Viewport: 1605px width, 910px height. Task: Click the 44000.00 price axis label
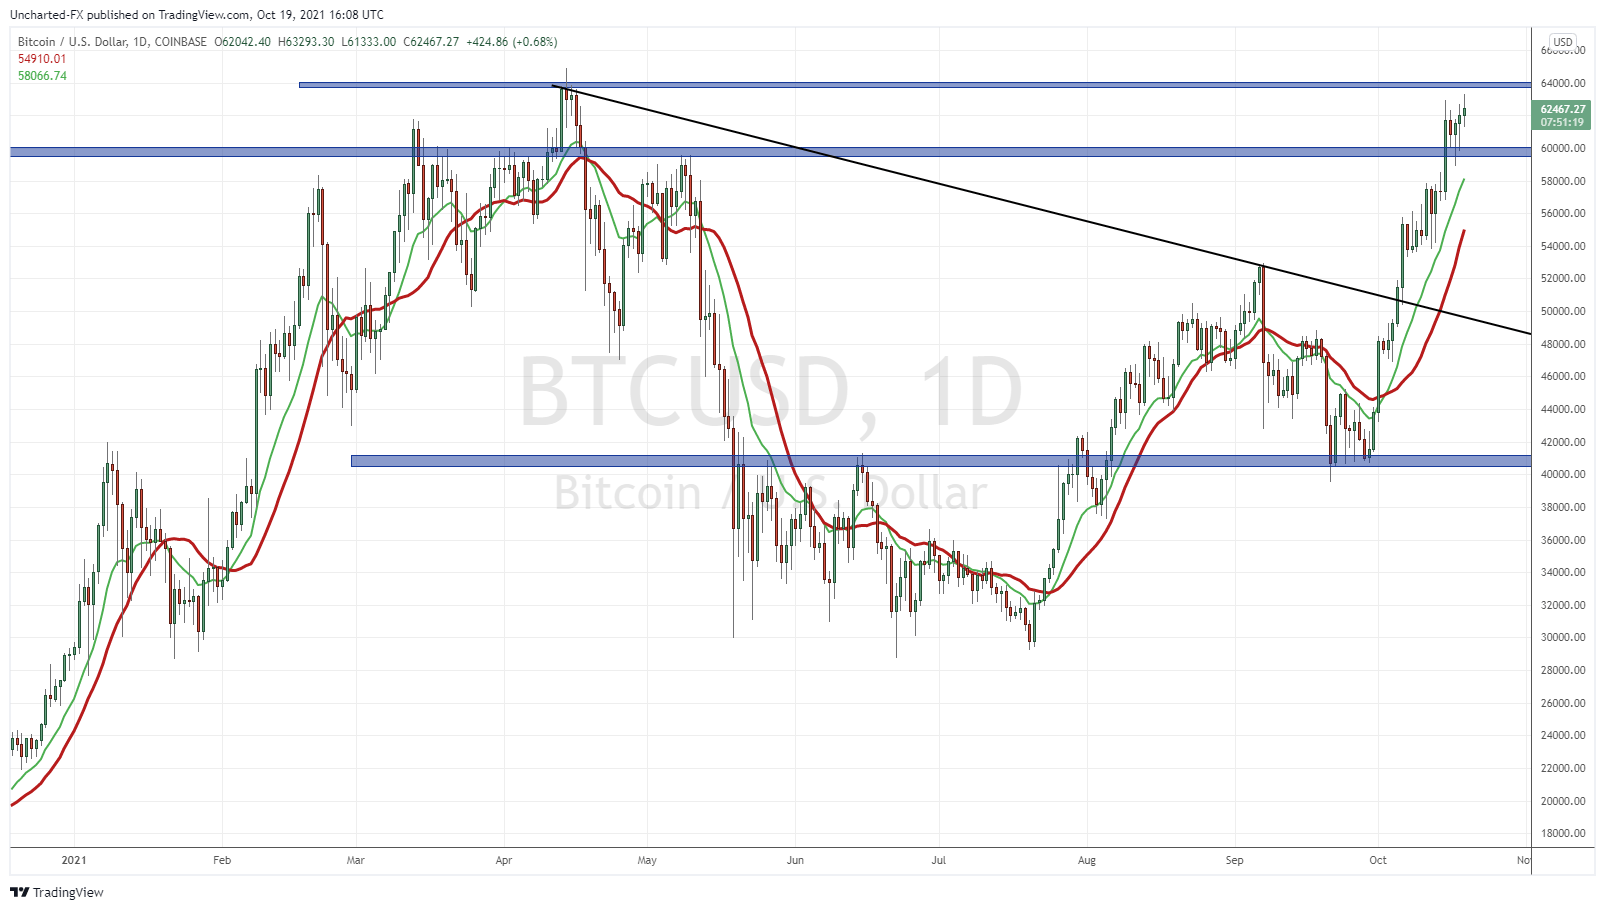point(1563,409)
